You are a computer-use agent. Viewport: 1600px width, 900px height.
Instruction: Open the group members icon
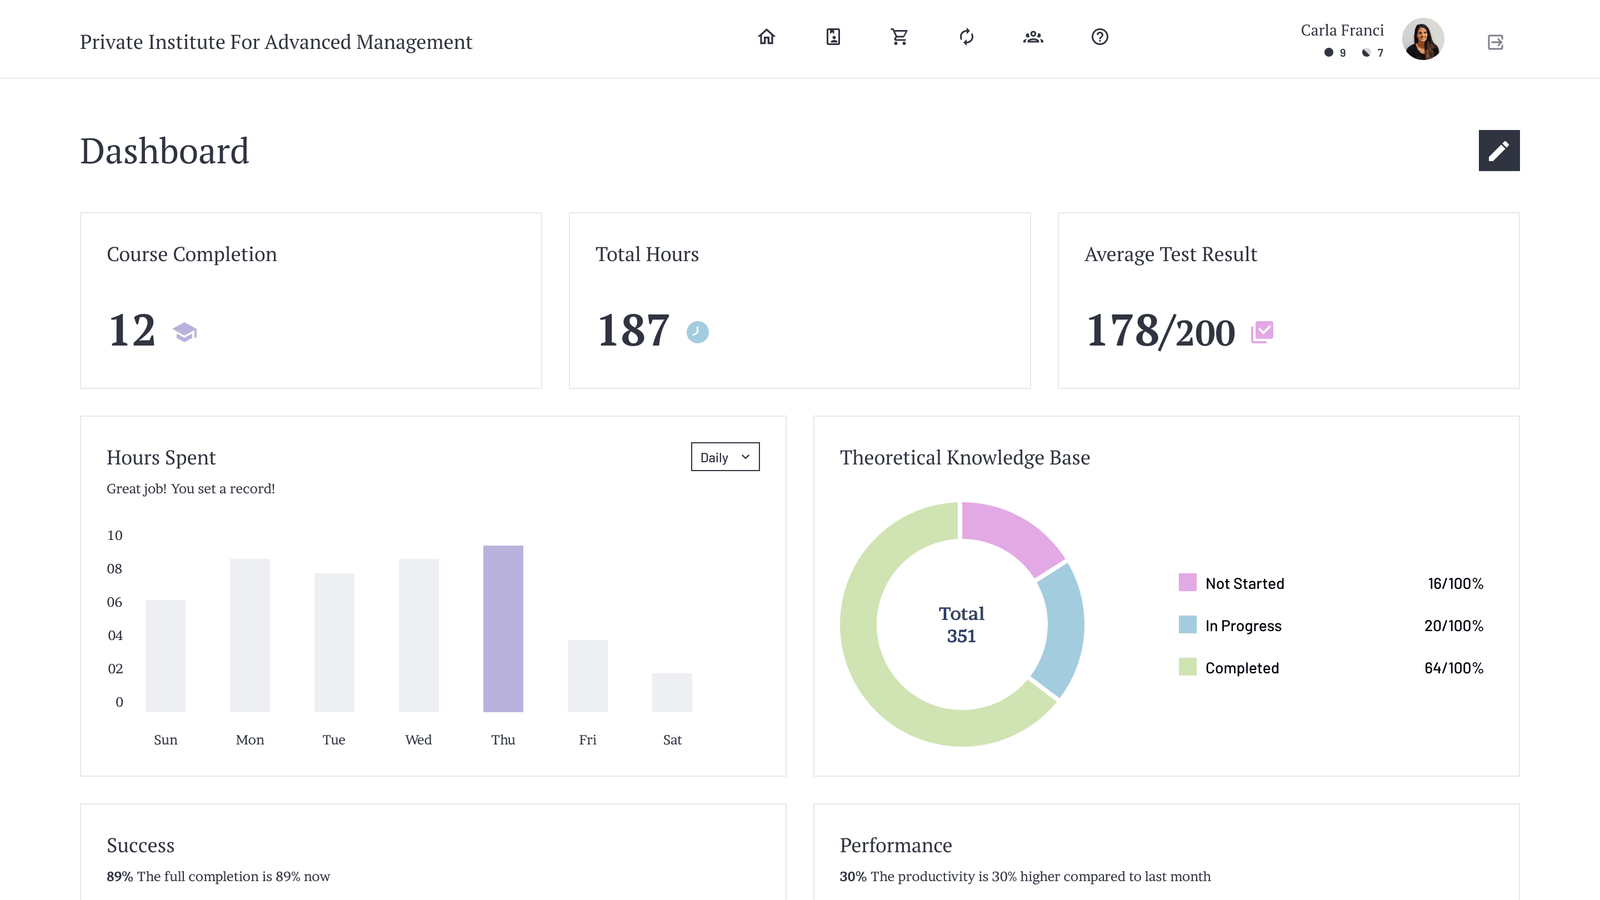[x=1033, y=37]
